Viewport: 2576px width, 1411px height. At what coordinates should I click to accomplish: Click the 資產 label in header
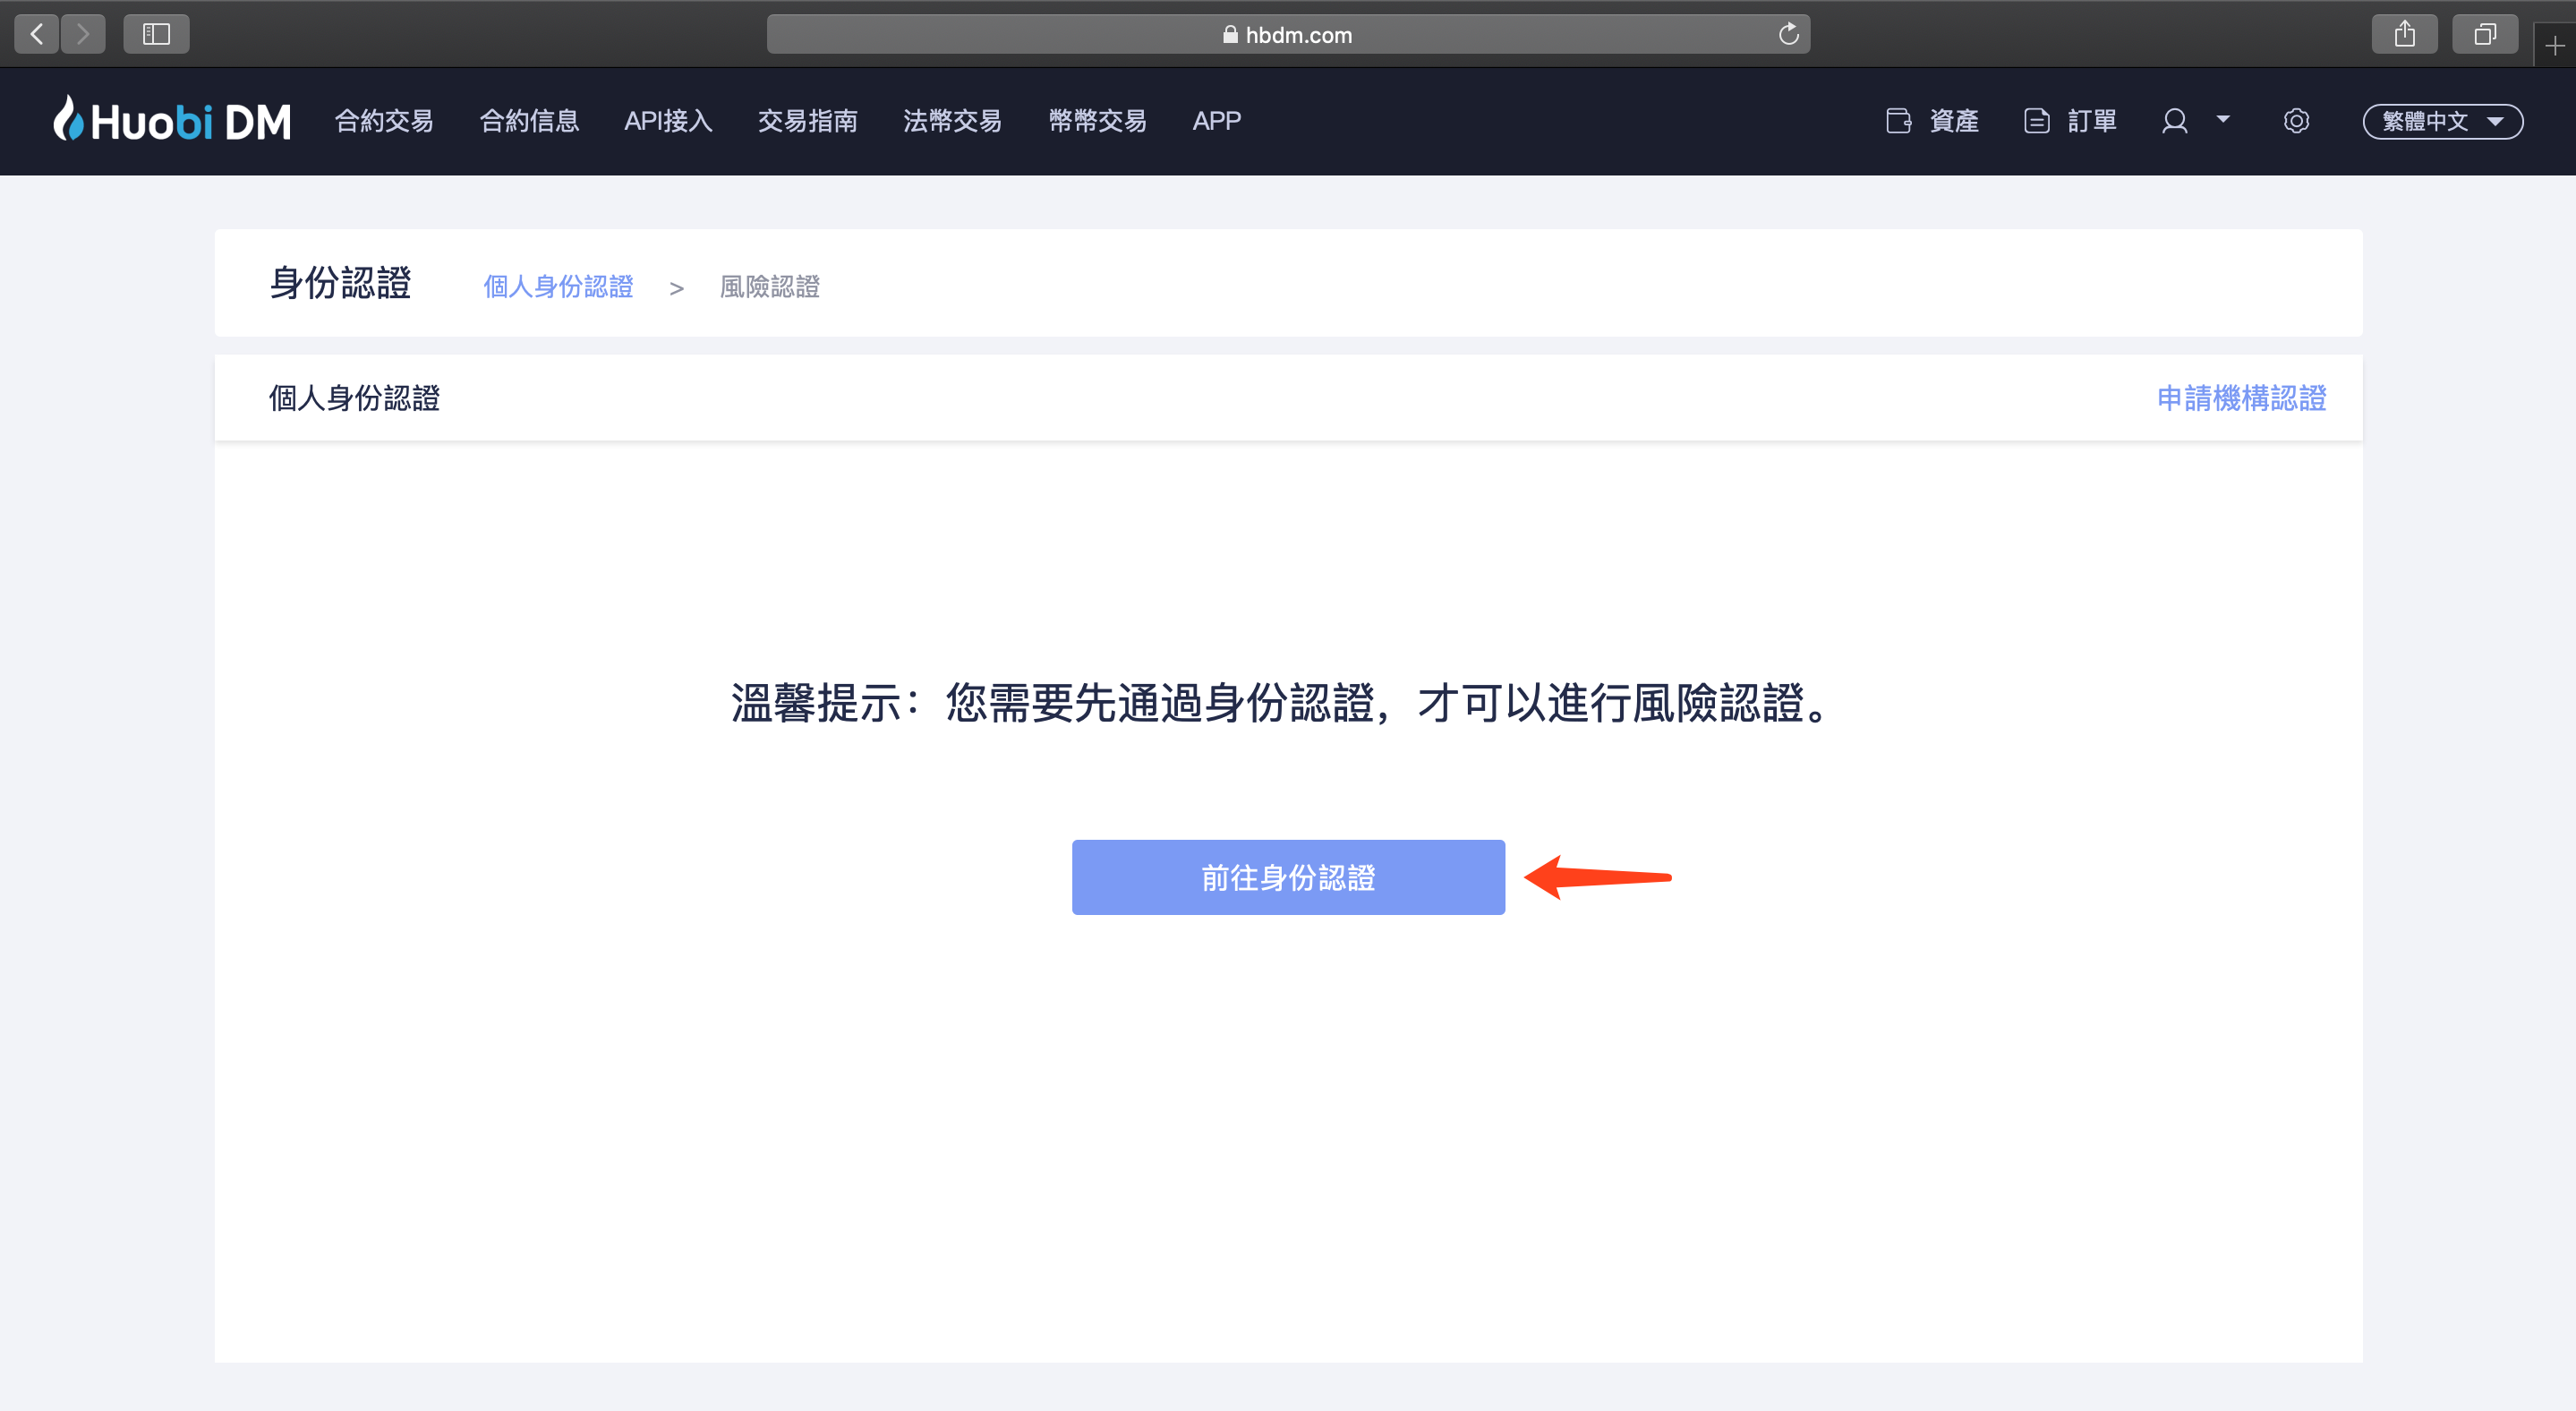pyautogui.click(x=1954, y=121)
